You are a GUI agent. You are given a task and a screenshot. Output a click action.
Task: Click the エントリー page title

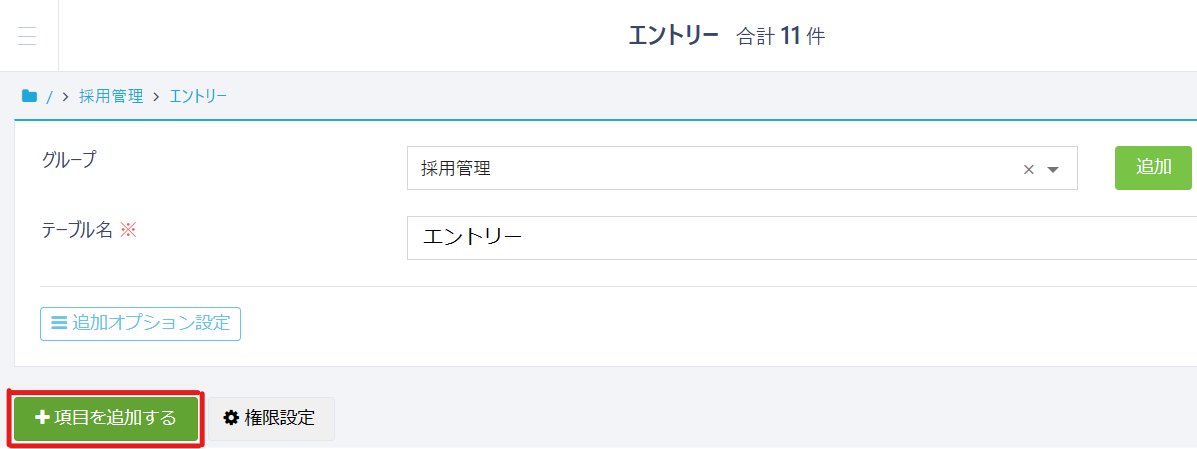pyautogui.click(x=673, y=36)
